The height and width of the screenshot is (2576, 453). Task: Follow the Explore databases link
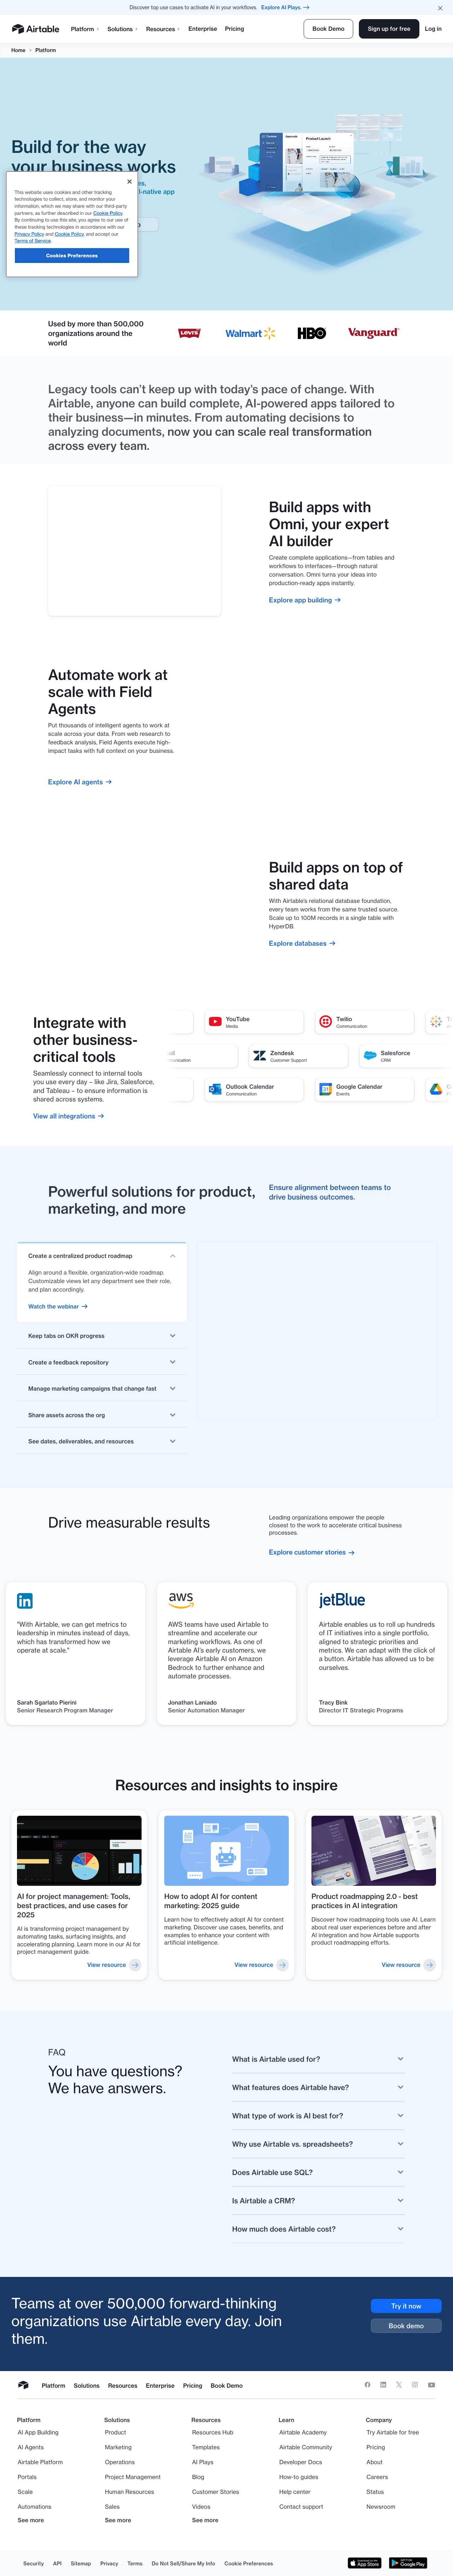pyautogui.click(x=302, y=943)
